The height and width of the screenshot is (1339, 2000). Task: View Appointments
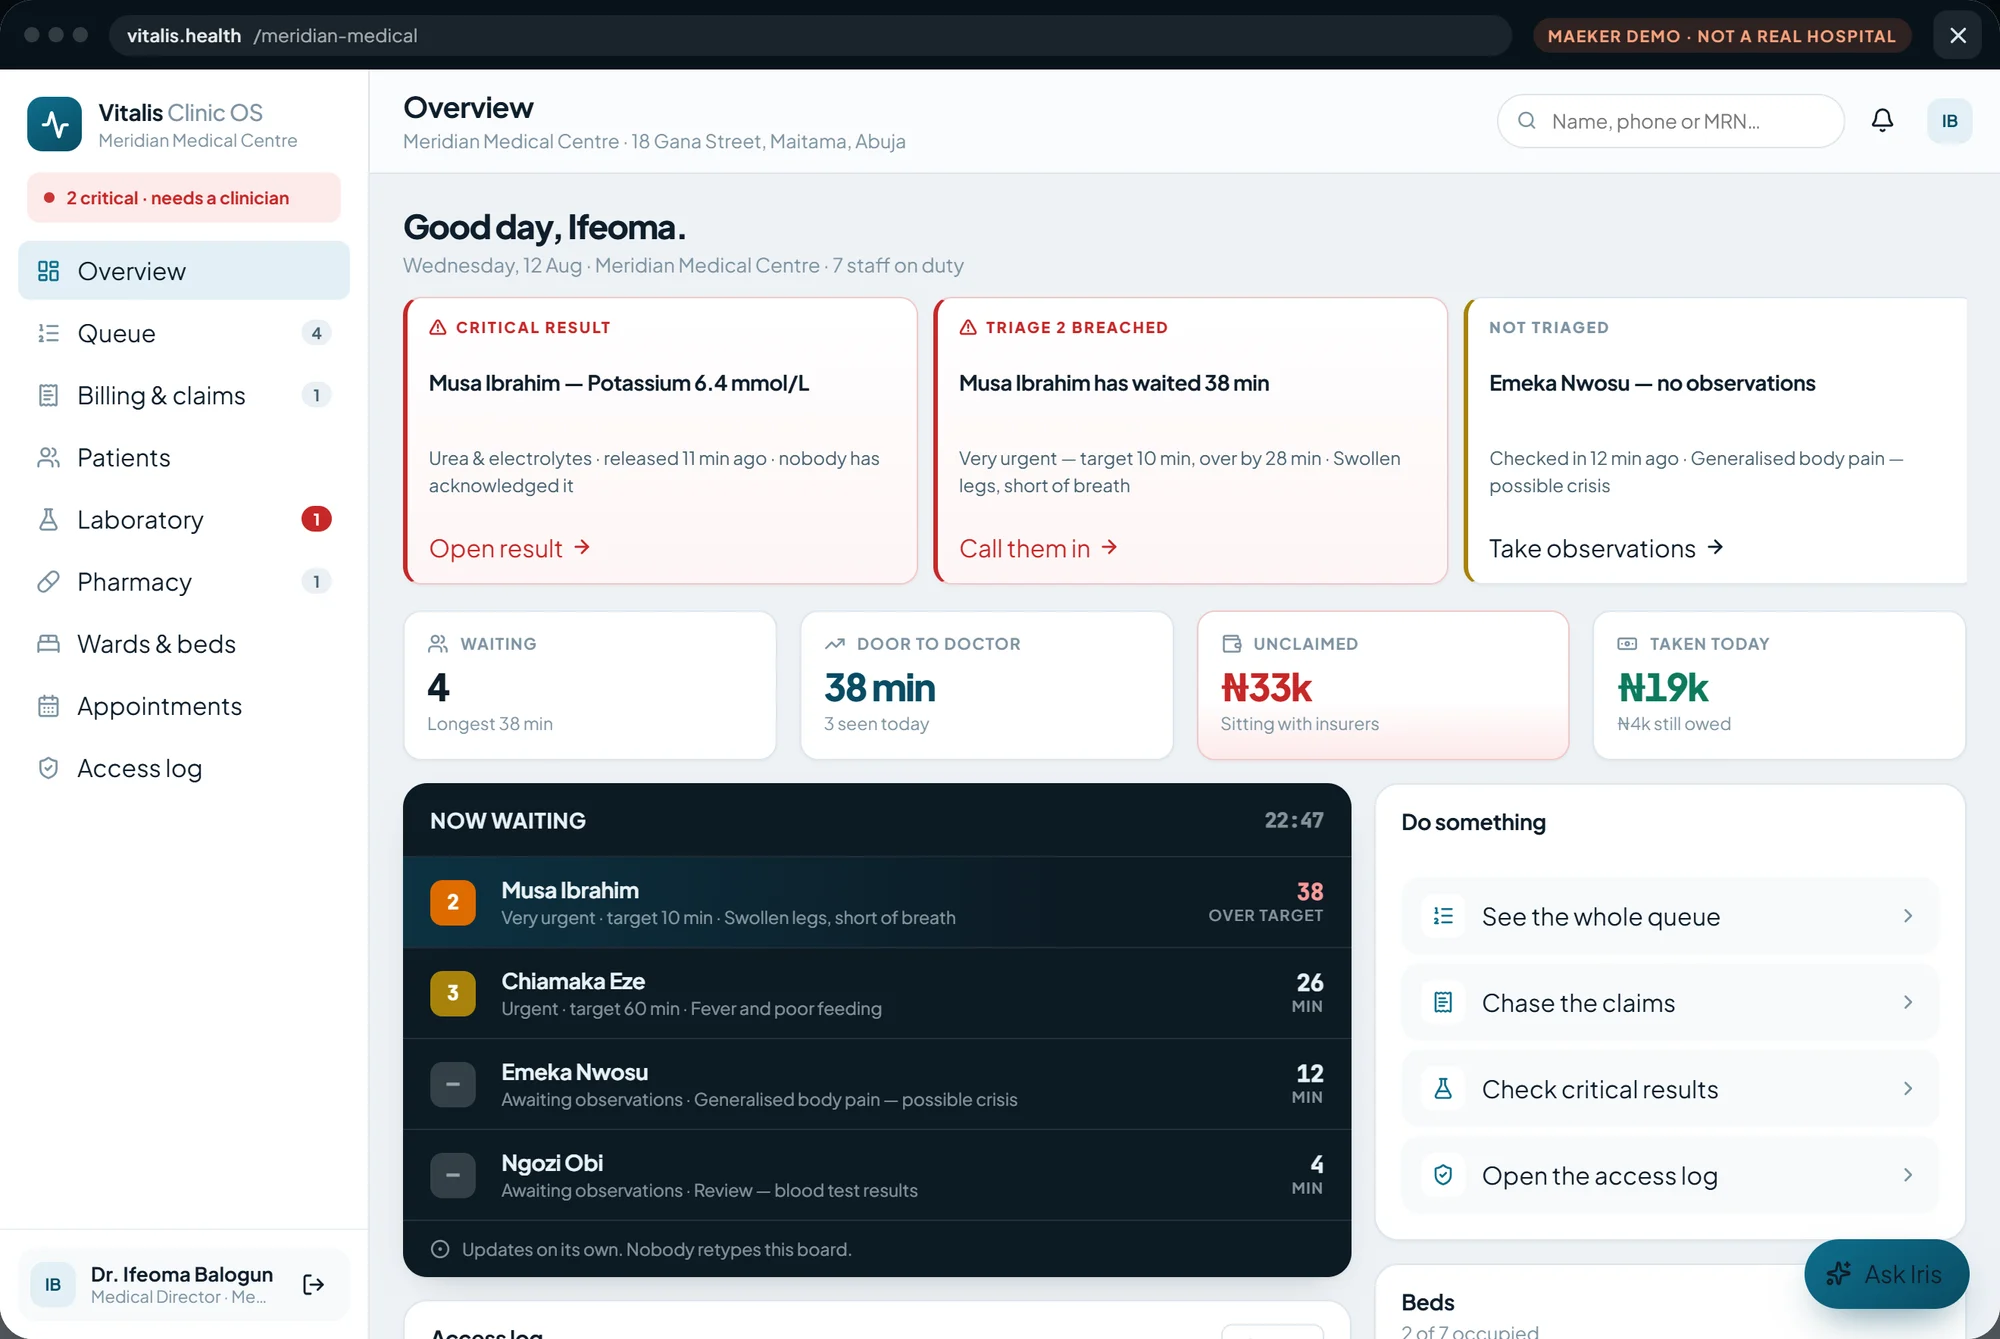184,706
